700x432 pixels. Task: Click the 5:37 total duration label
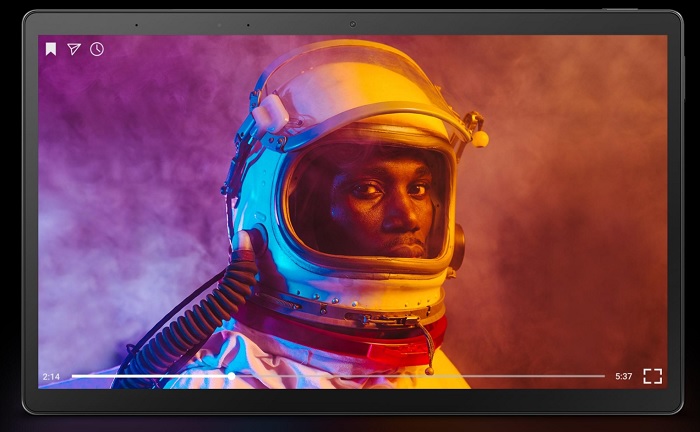[624, 377]
